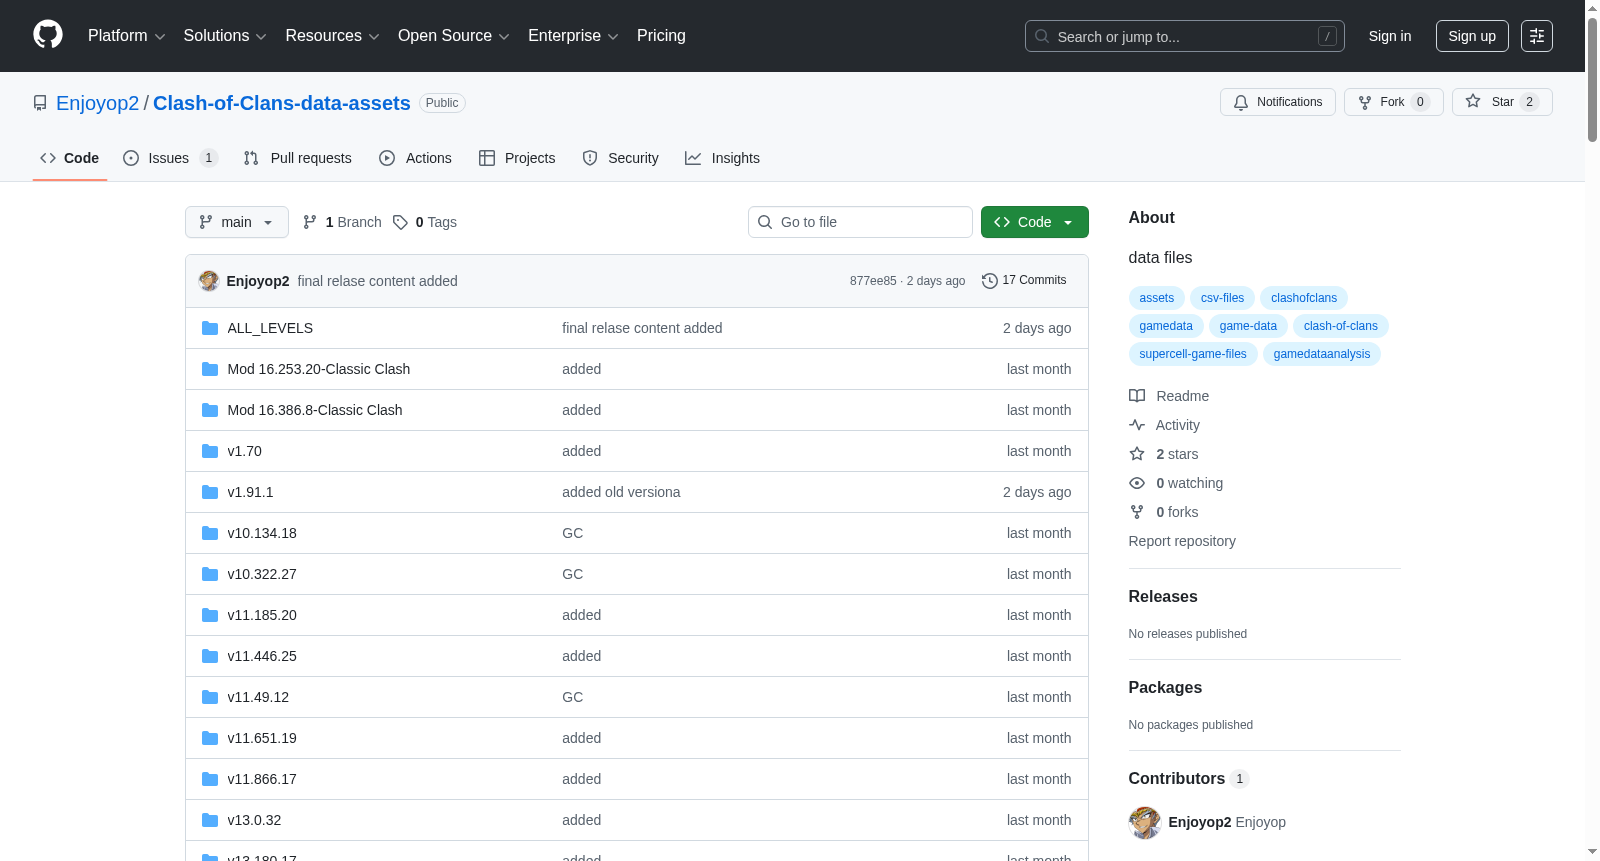Screen dimensions: 1600x861
Task: Open the v11.49.12 folder name
Action: (x=258, y=697)
